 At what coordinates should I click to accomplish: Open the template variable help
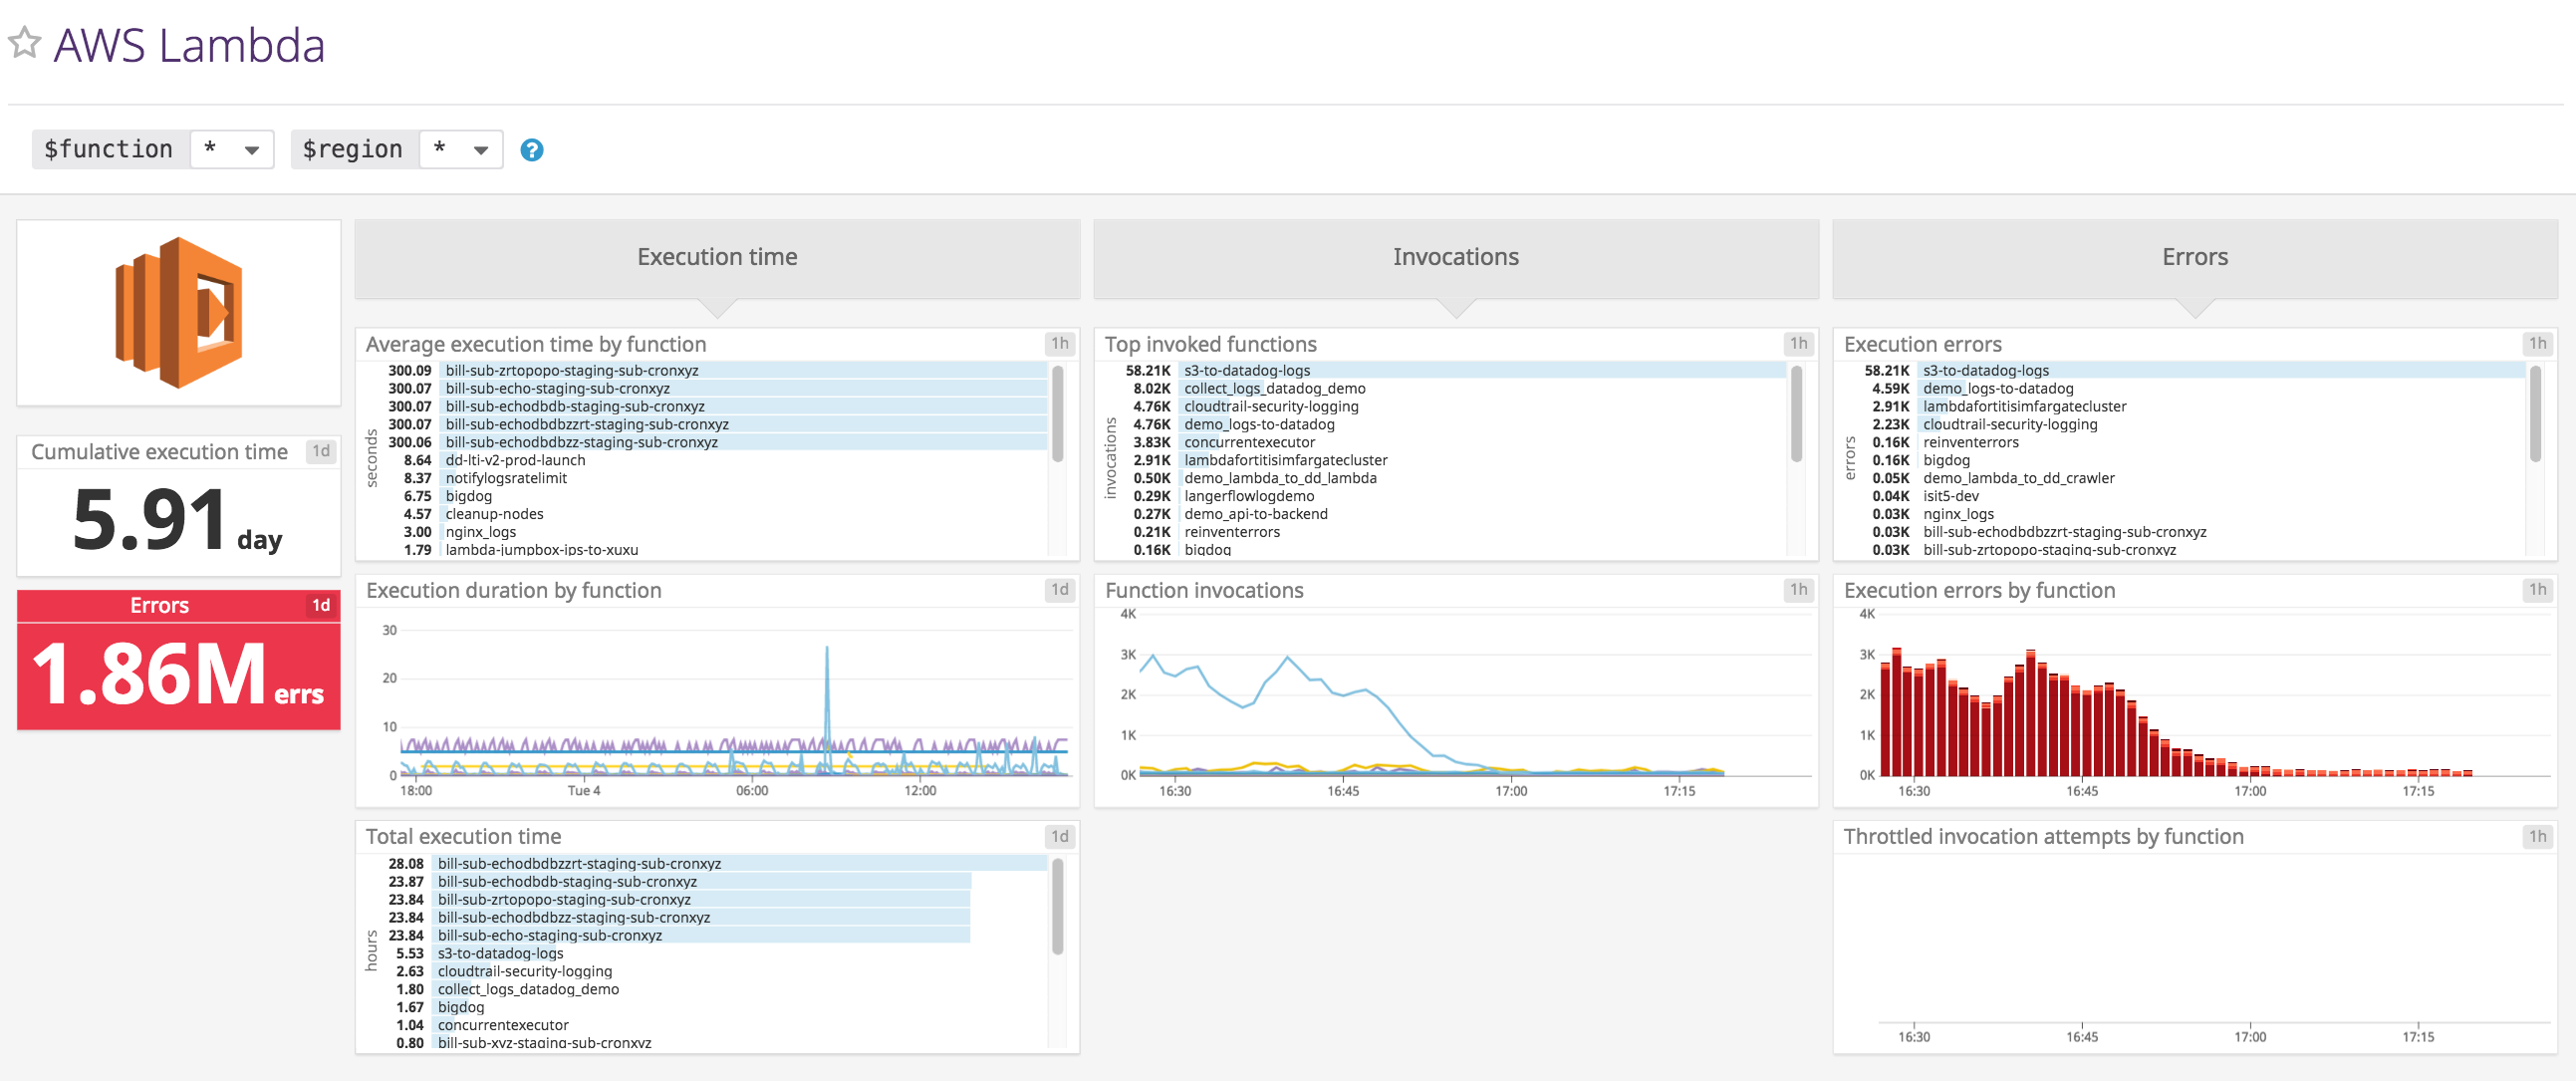532,150
